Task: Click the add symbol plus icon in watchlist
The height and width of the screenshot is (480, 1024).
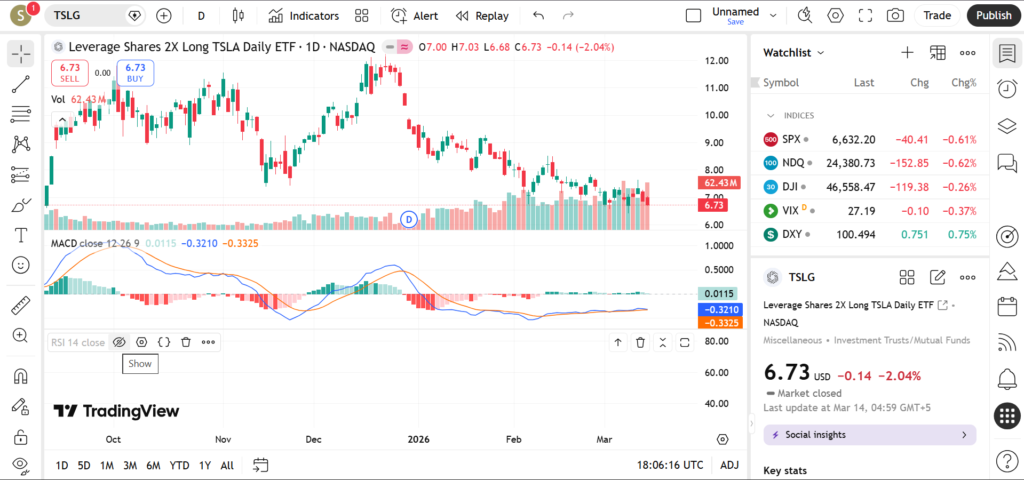Action: pos(907,53)
